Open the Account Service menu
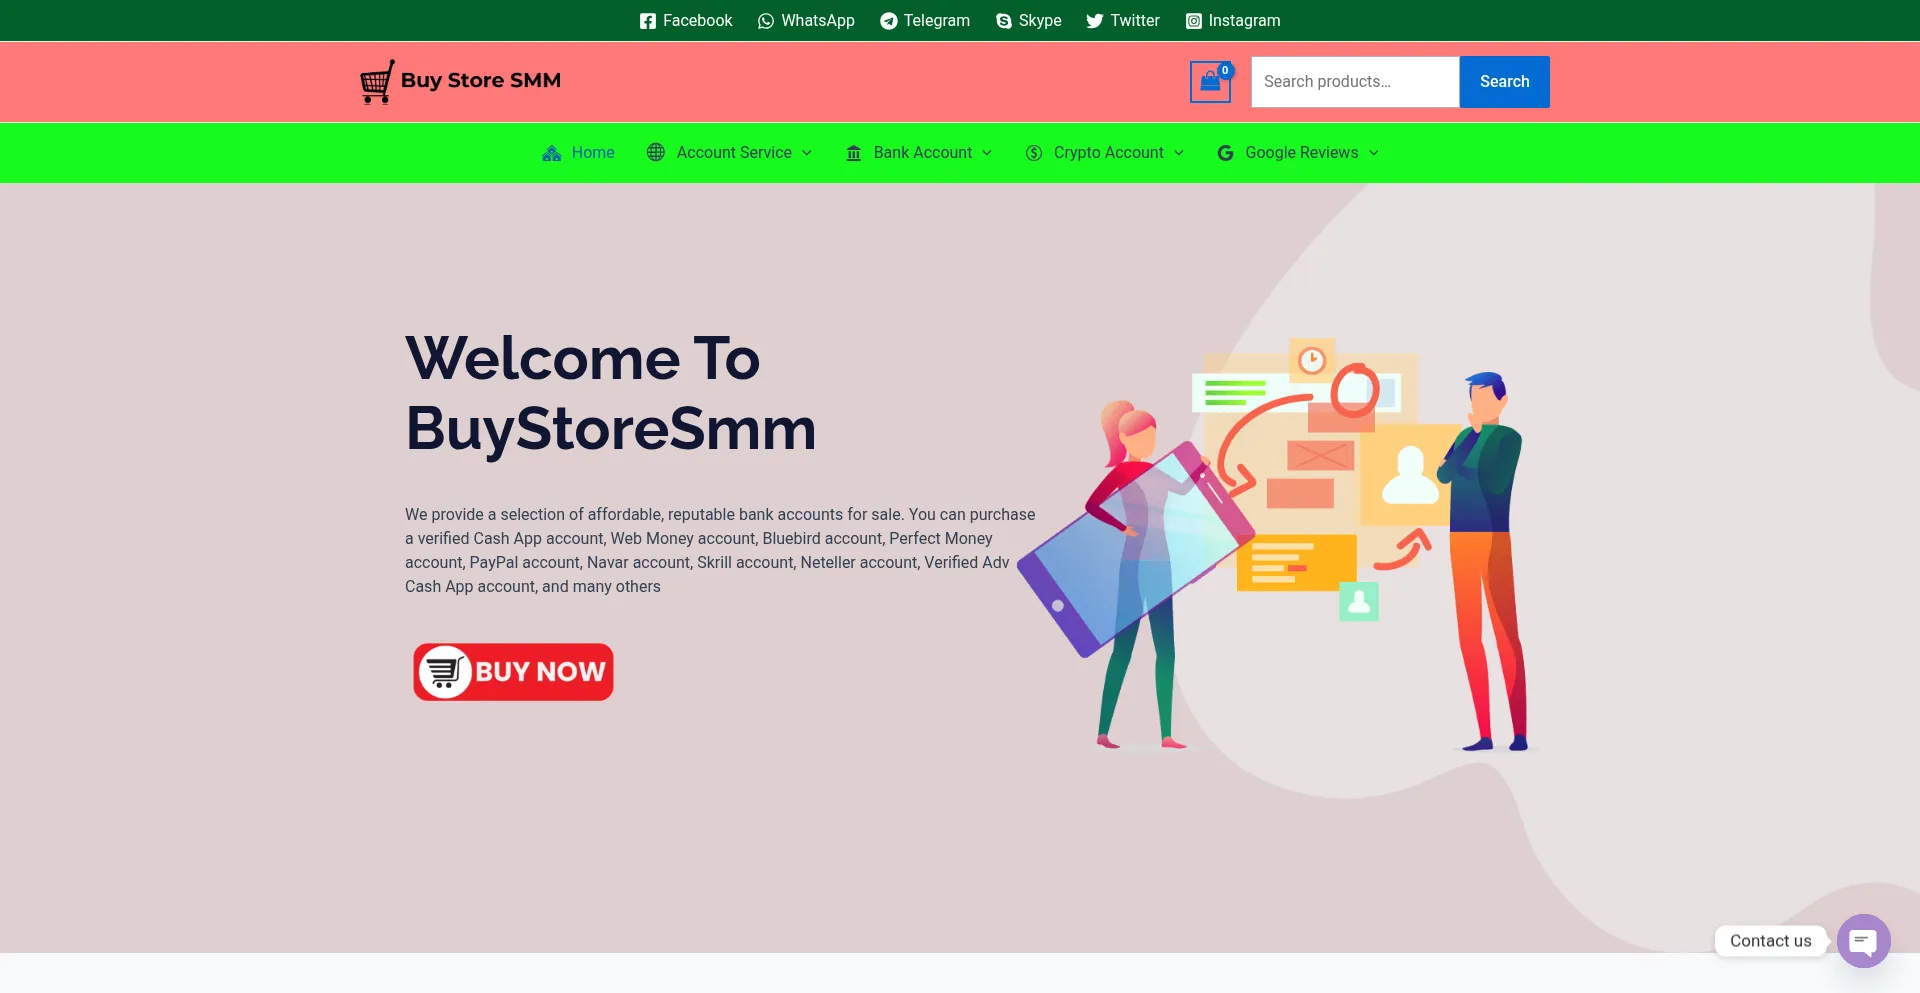Screen dimensions: 1920x993 734,153
